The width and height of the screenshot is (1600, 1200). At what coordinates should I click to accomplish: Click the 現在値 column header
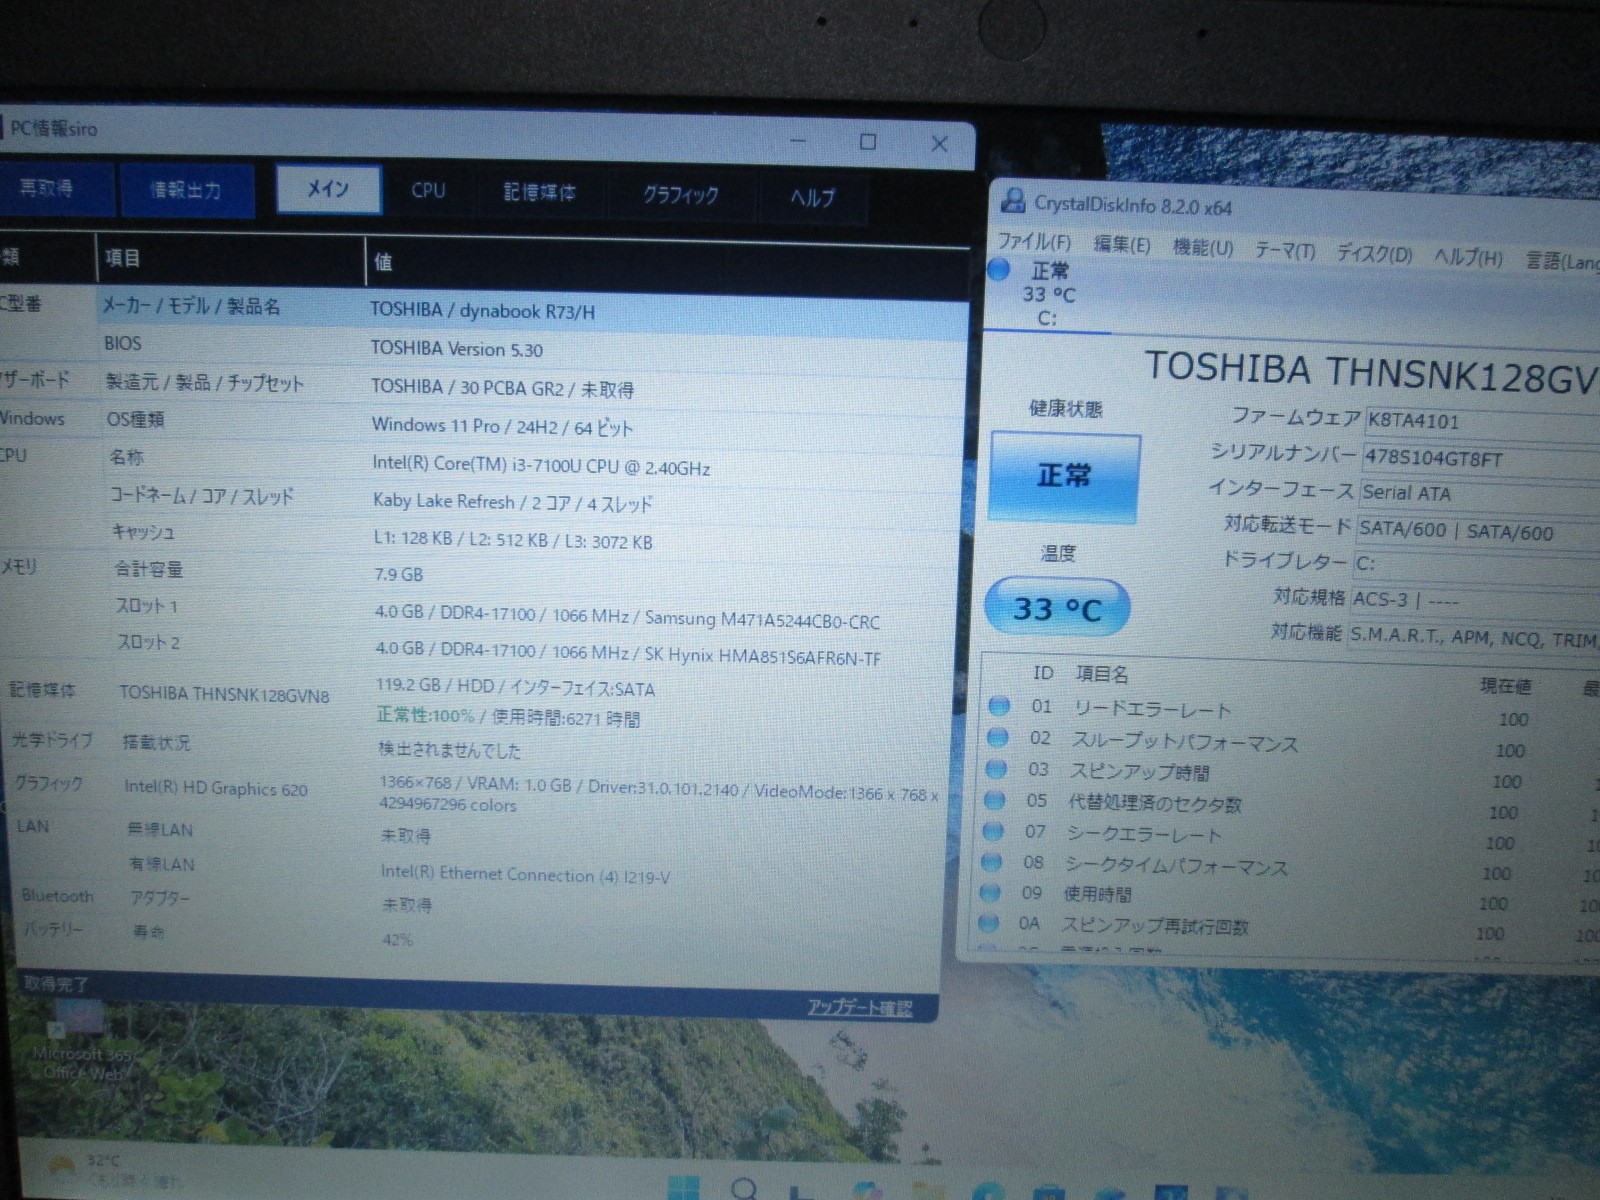(x=1506, y=686)
